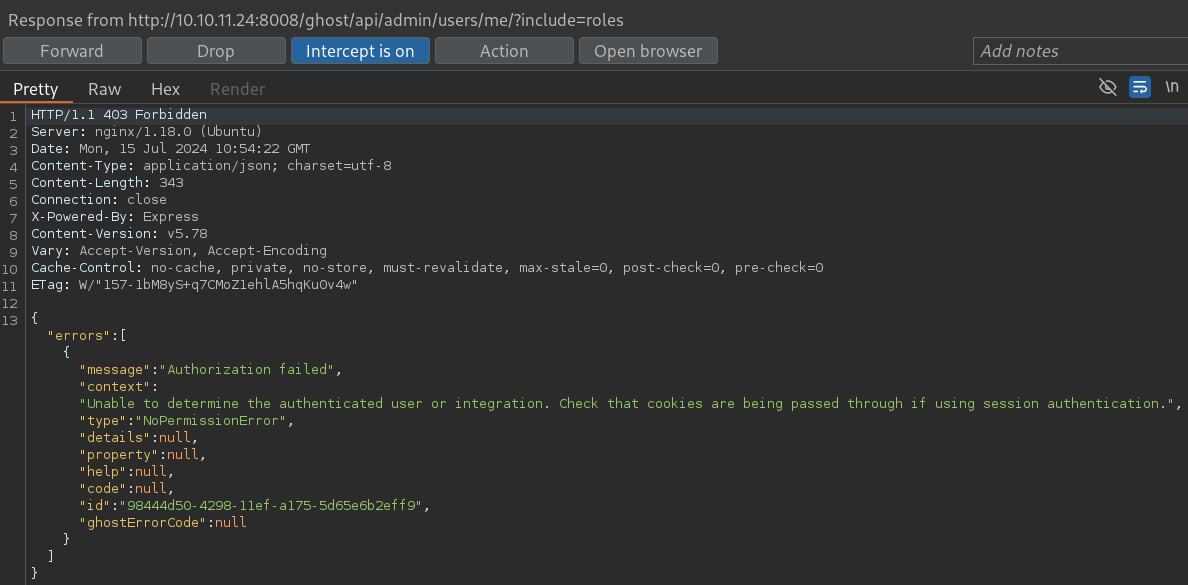
Task: Click the "help":null line
Action: pos(127,471)
